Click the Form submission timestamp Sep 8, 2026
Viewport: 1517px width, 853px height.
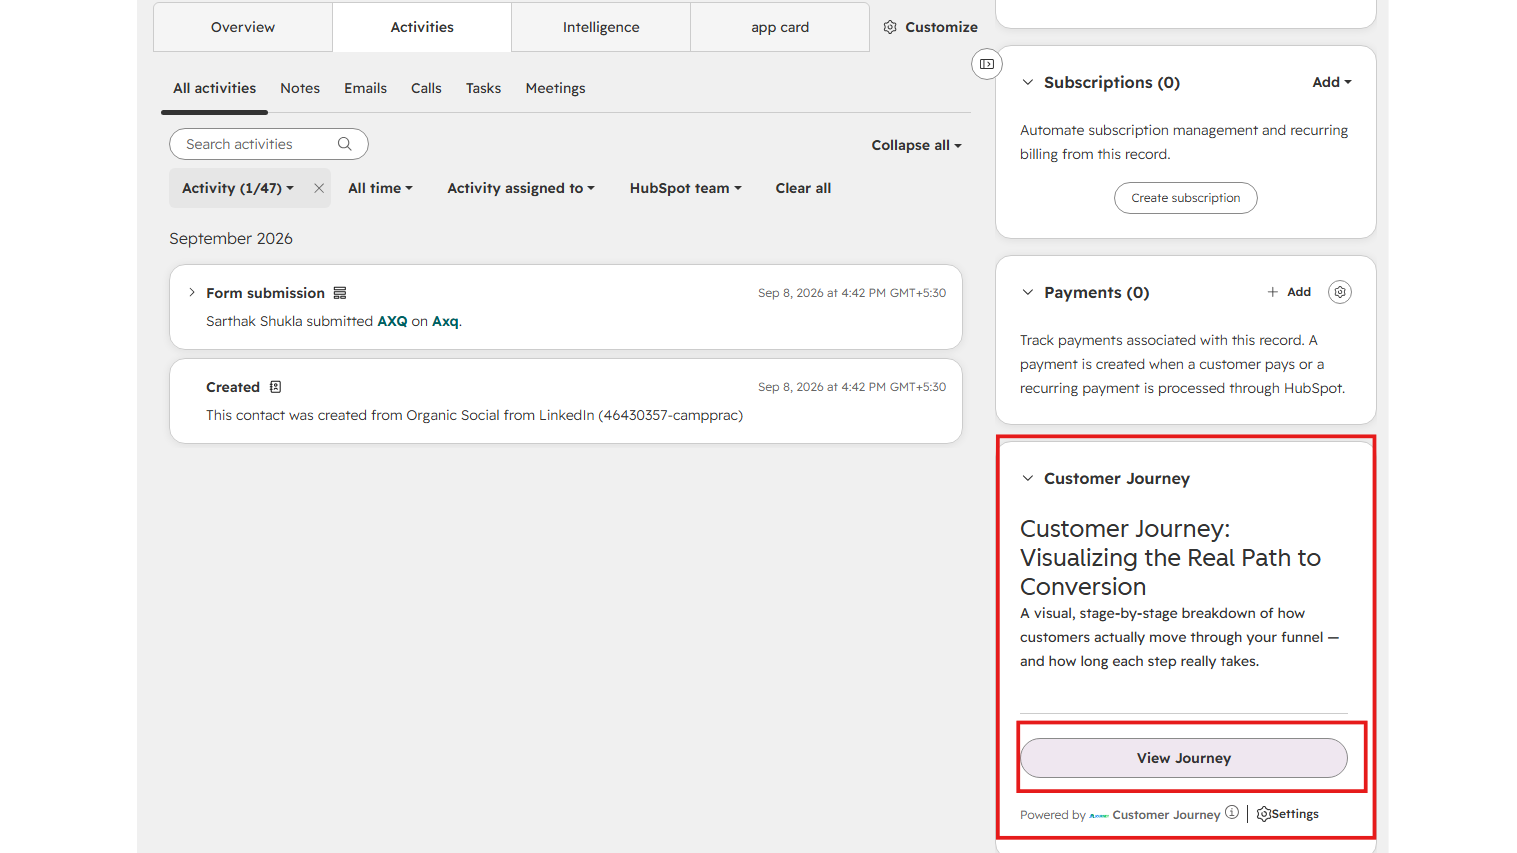click(852, 293)
